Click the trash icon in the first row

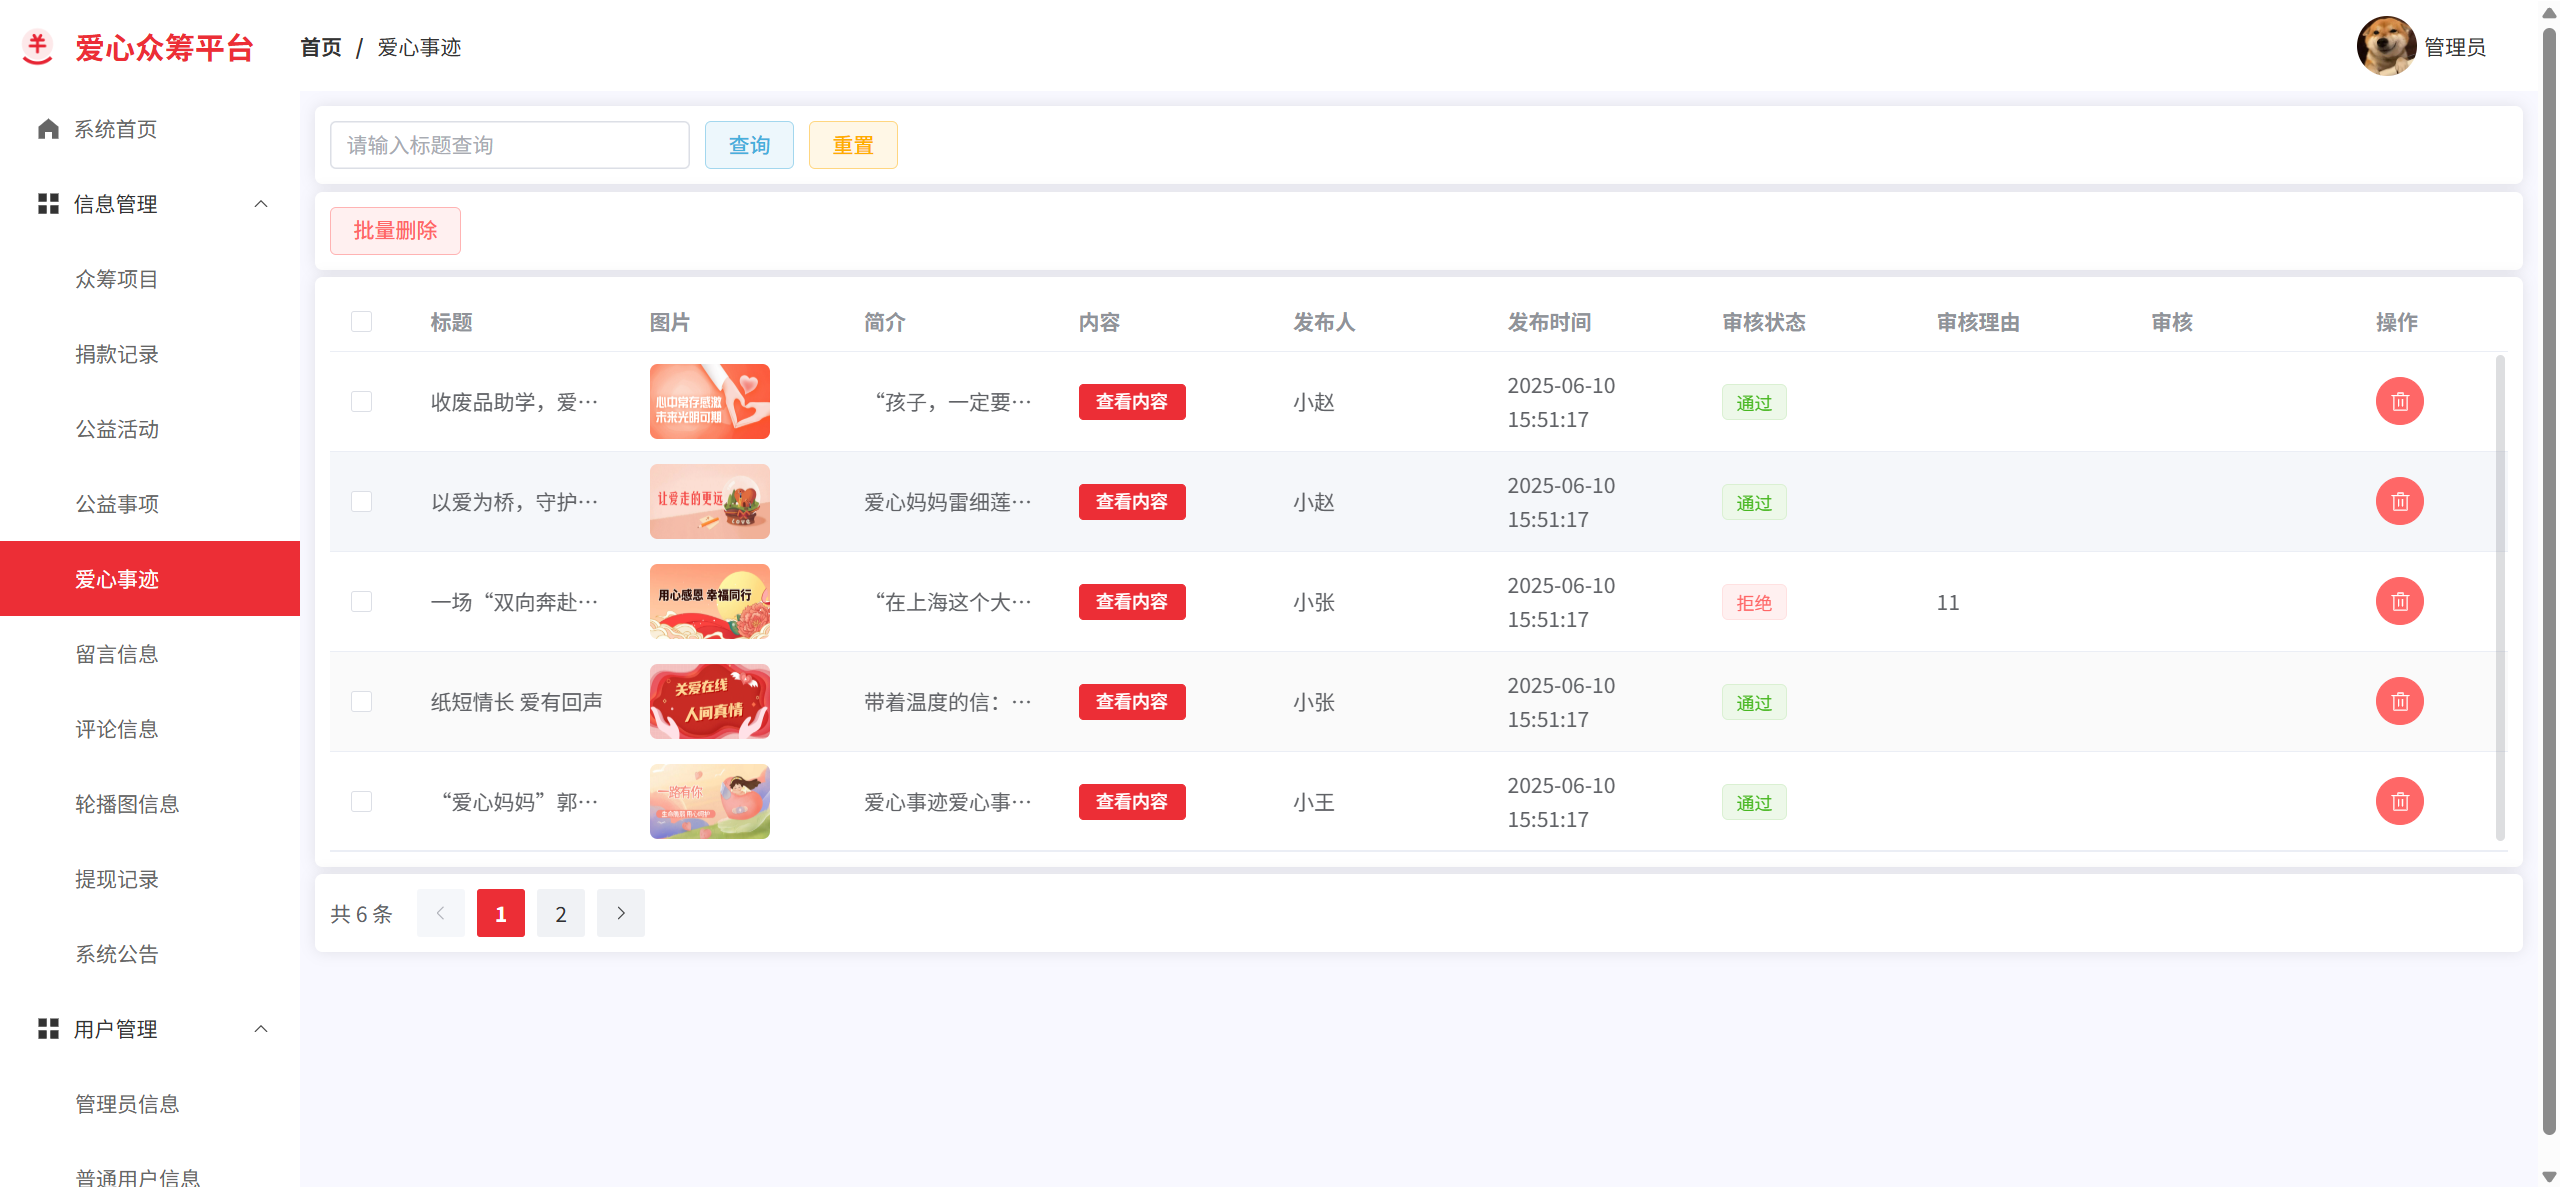click(x=2399, y=402)
